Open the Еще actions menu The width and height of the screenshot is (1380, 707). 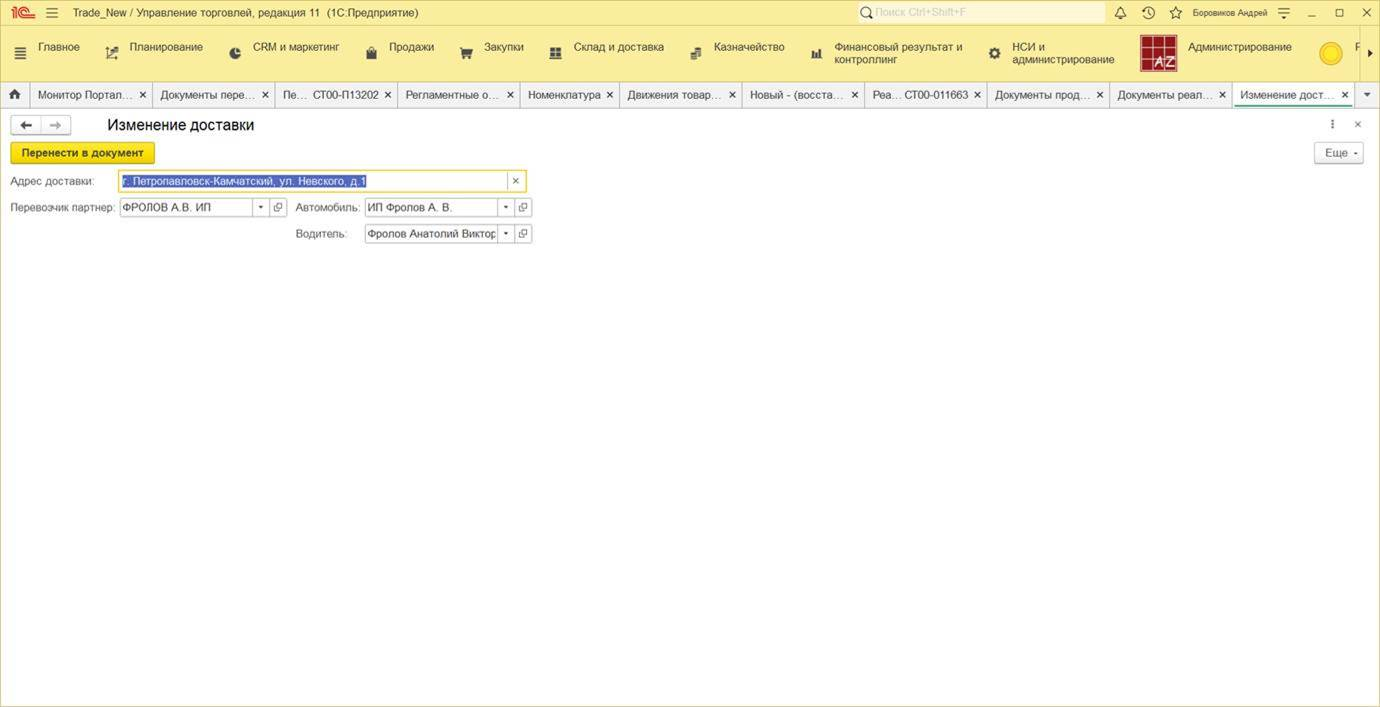coord(1338,153)
